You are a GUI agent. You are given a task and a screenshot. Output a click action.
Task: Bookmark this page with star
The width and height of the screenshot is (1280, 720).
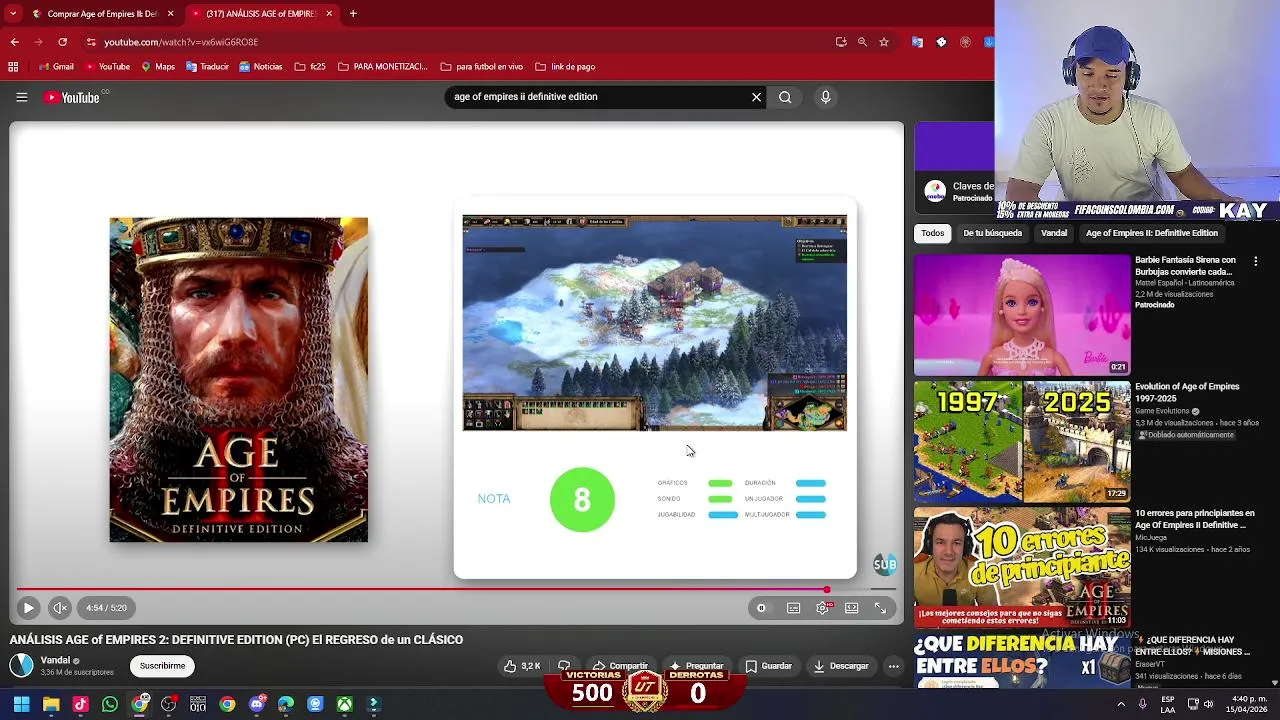(884, 42)
